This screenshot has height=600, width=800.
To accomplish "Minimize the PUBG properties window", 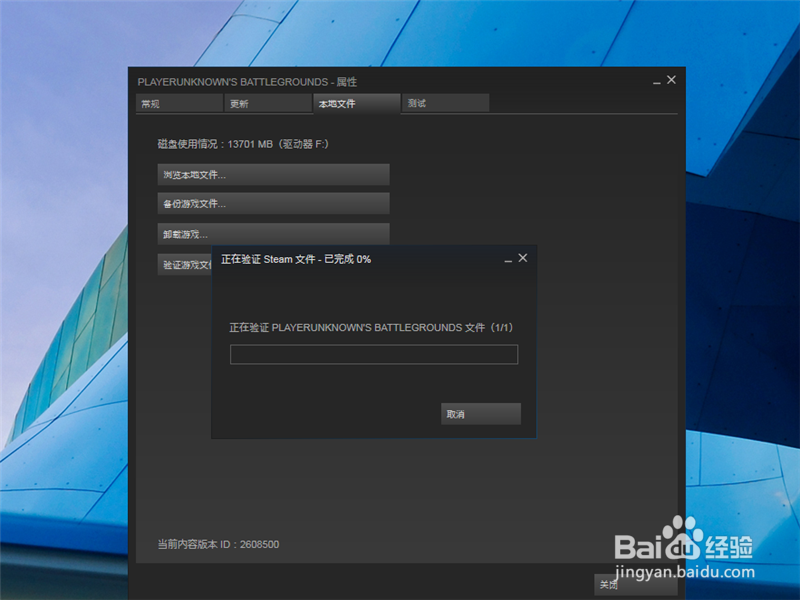I will [657, 82].
